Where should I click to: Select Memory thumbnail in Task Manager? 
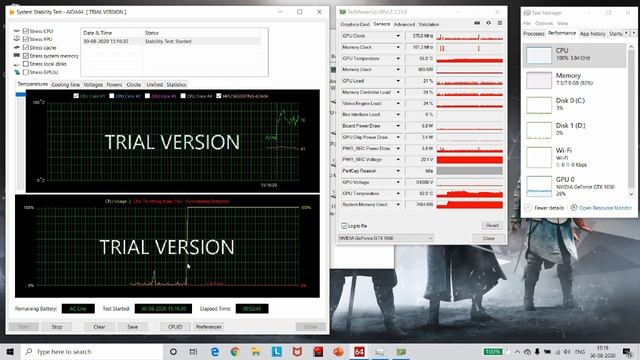point(539,80)
